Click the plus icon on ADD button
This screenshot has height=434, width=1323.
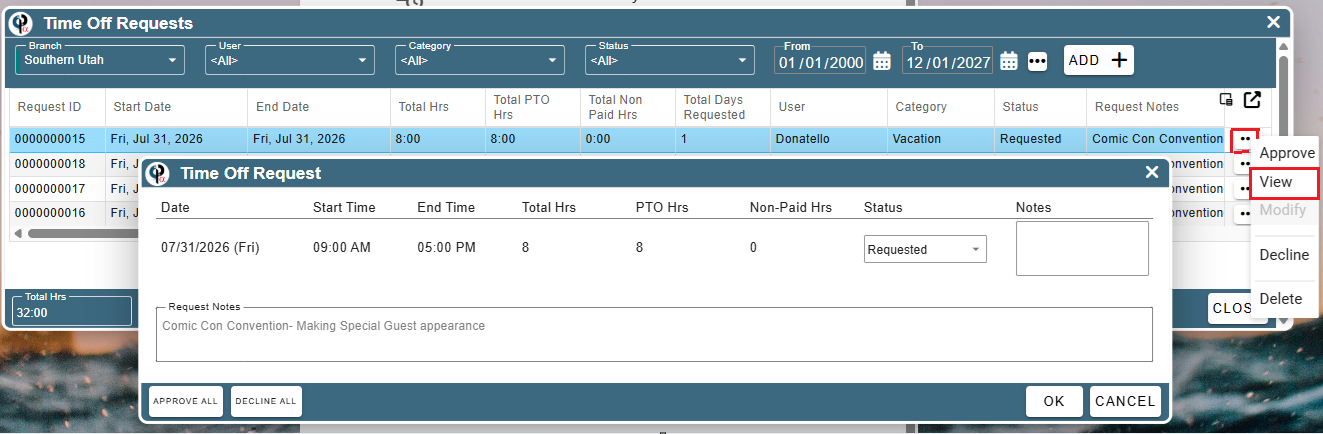click(x=1120, y=60)
